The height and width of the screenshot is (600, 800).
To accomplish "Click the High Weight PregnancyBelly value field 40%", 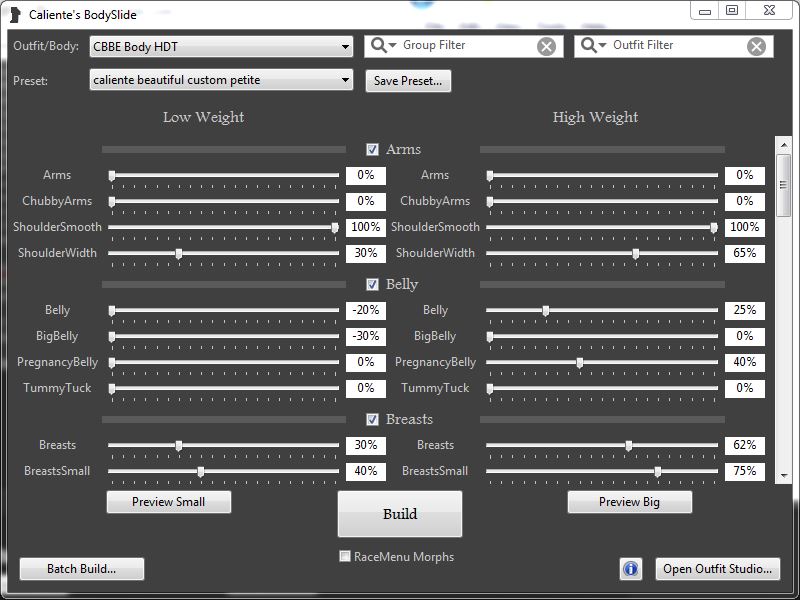I will [x=745, y=362].
